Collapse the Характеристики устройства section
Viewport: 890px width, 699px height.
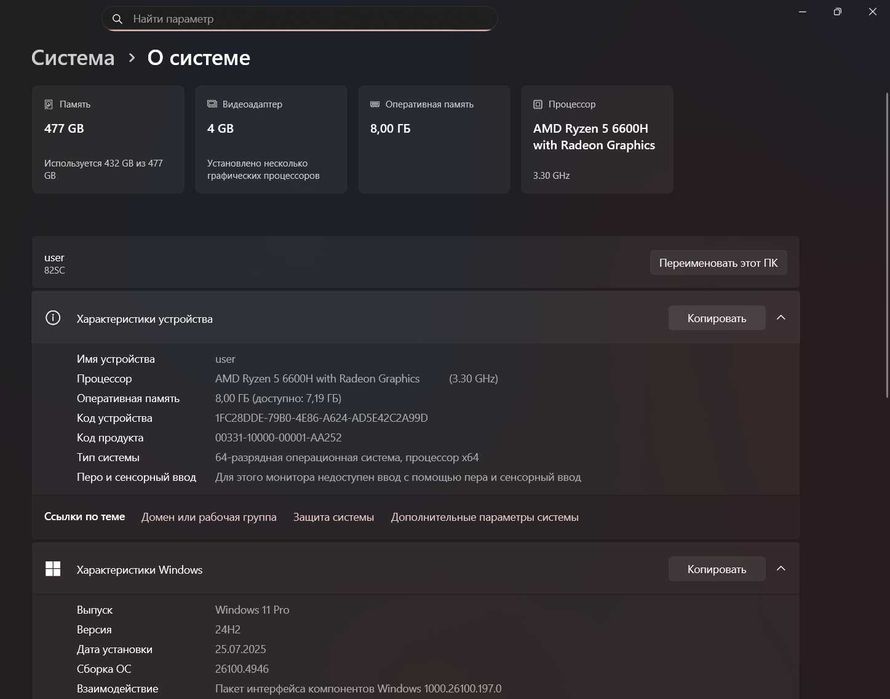(x=781, y=318)
